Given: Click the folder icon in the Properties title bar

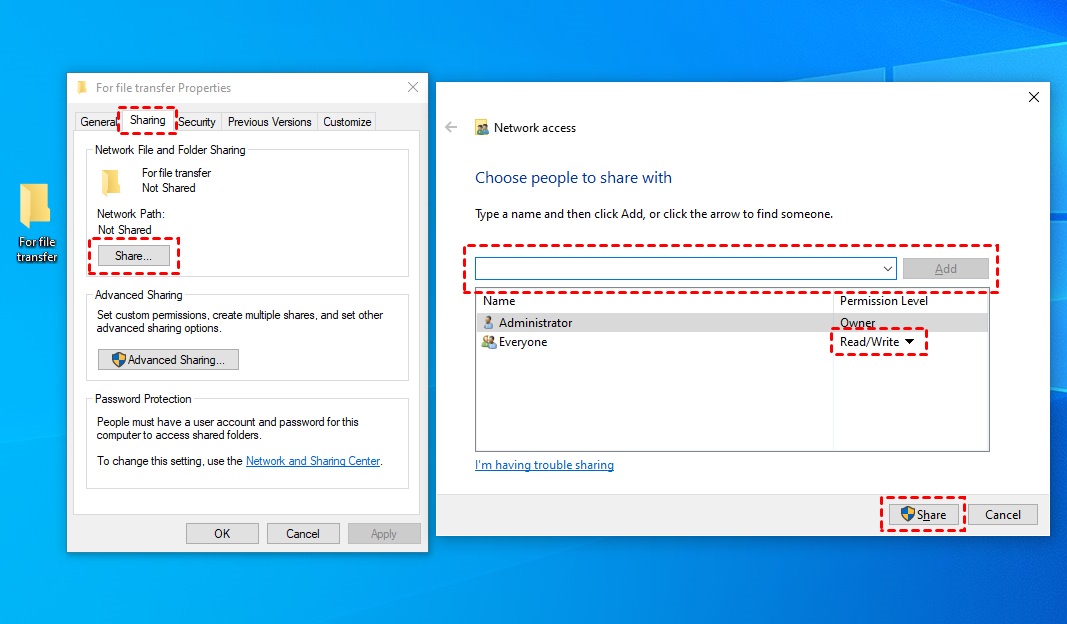Looking at the screenshot, I should tap(82, 88).
